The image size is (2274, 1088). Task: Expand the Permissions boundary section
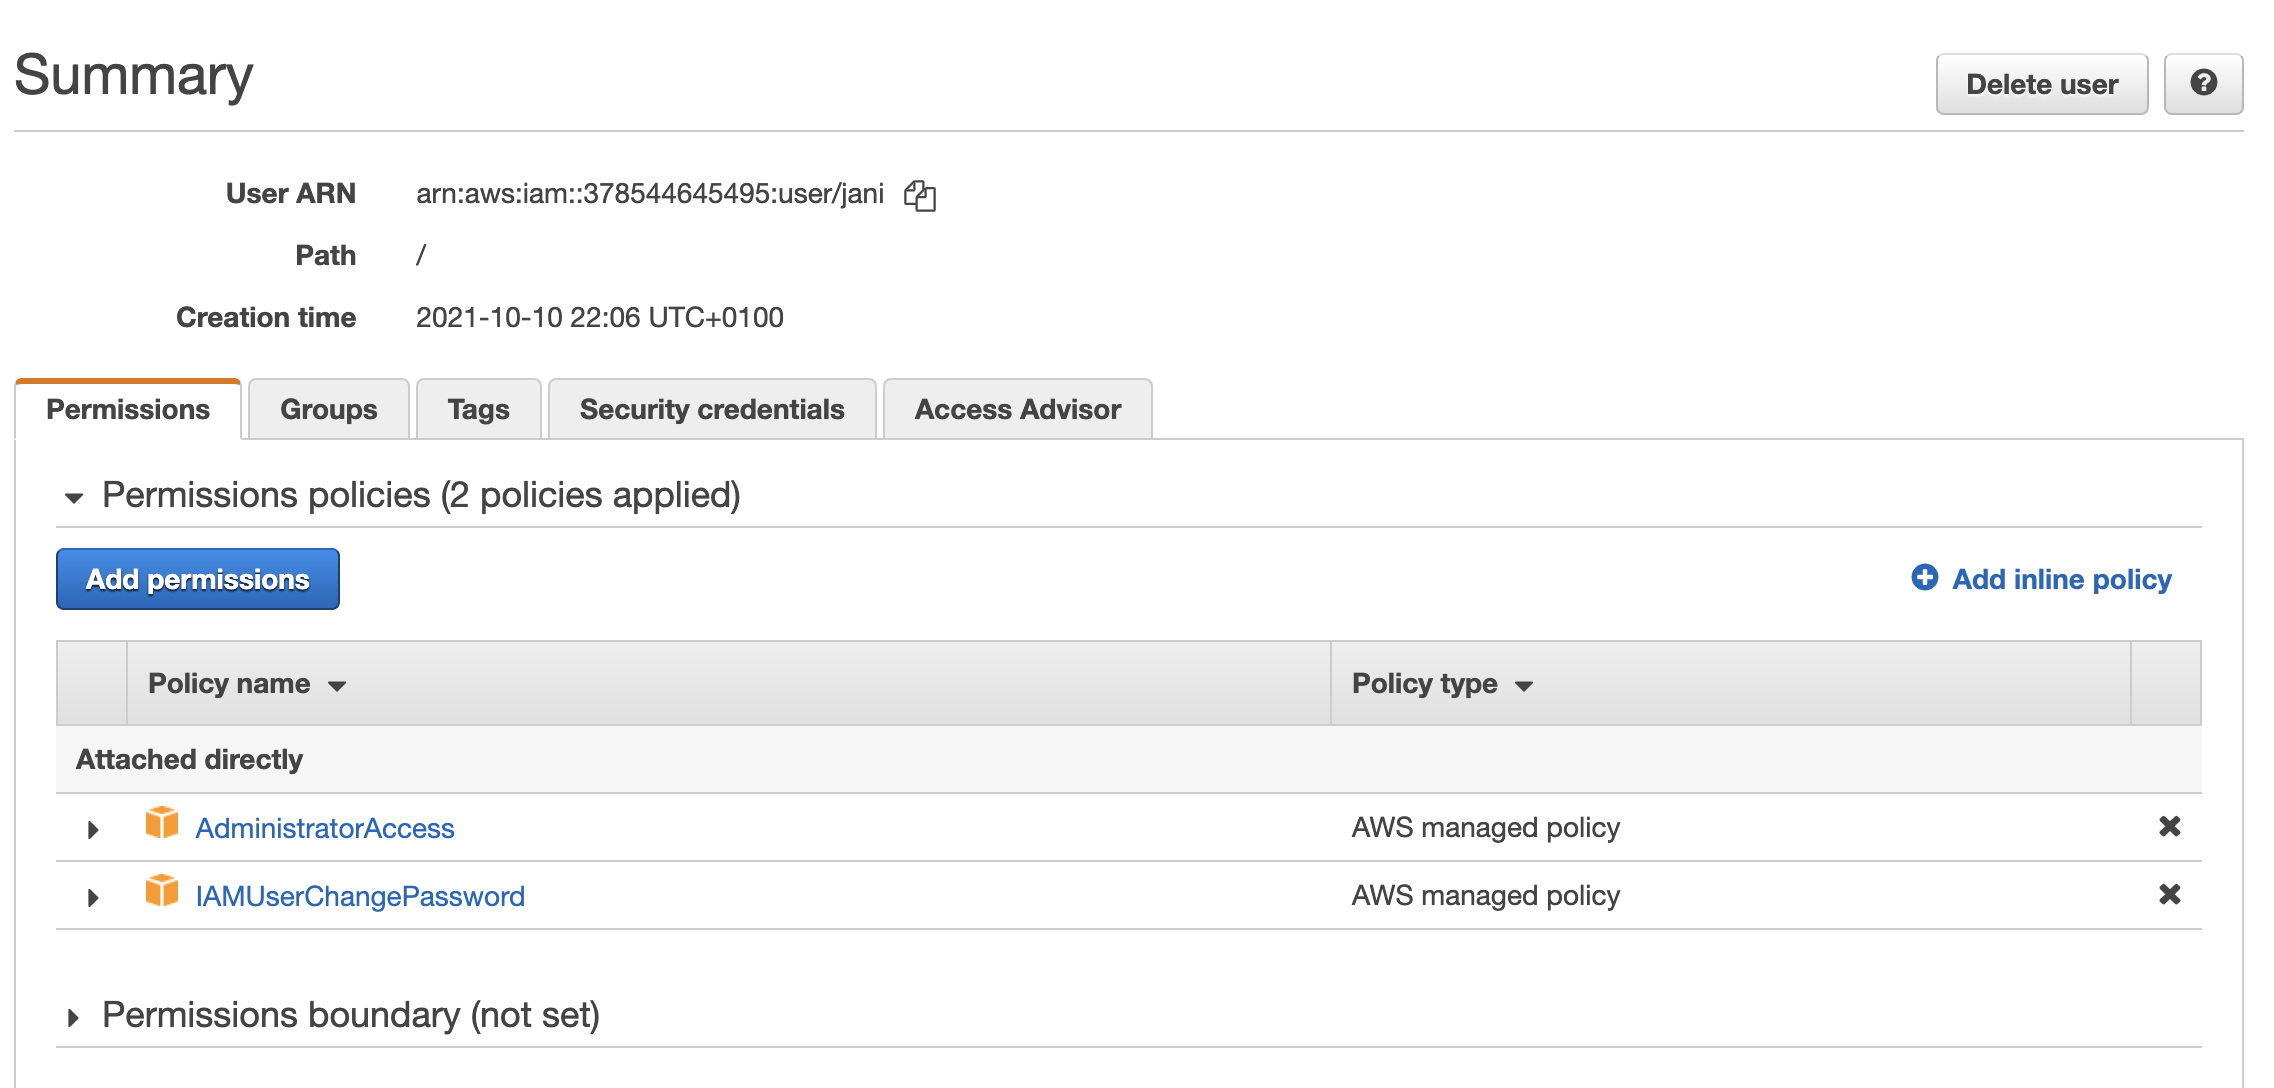point(73,1018)
